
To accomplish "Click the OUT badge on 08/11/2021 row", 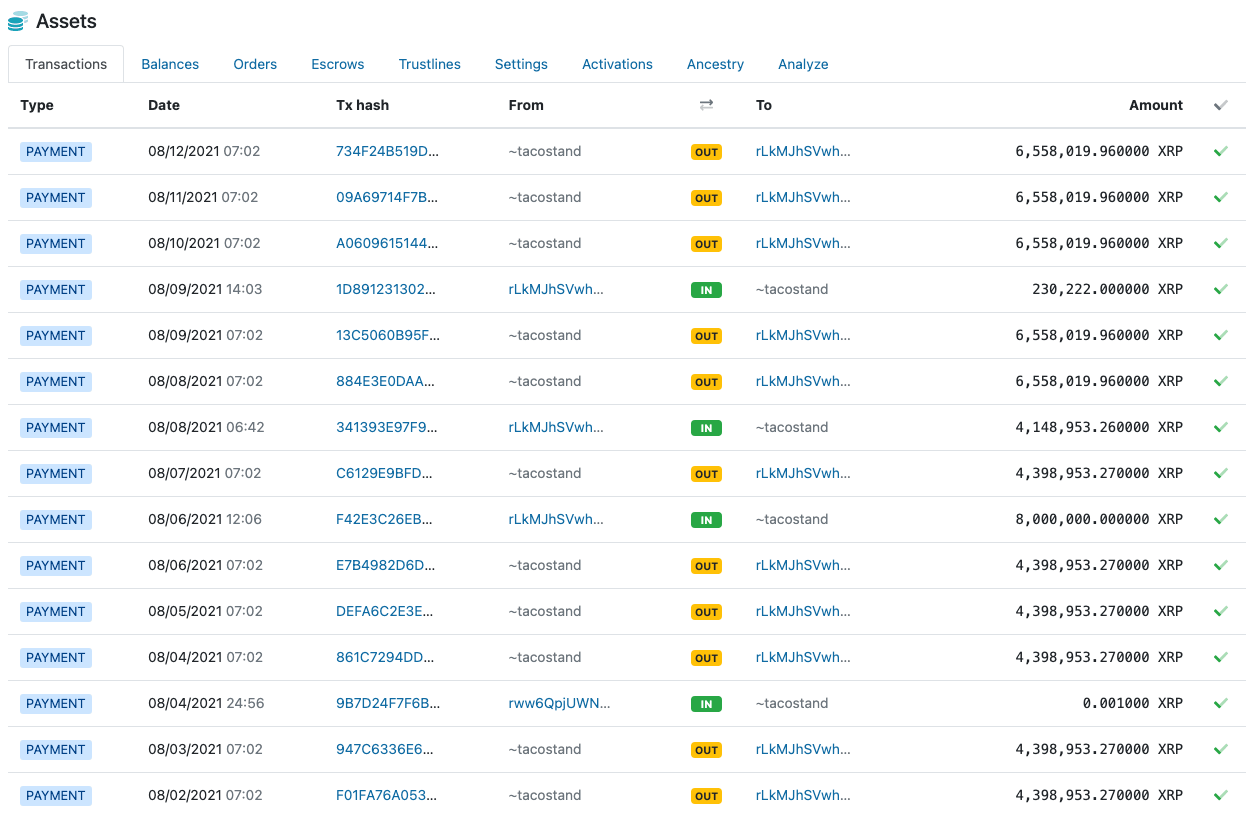I will point(706,198).
